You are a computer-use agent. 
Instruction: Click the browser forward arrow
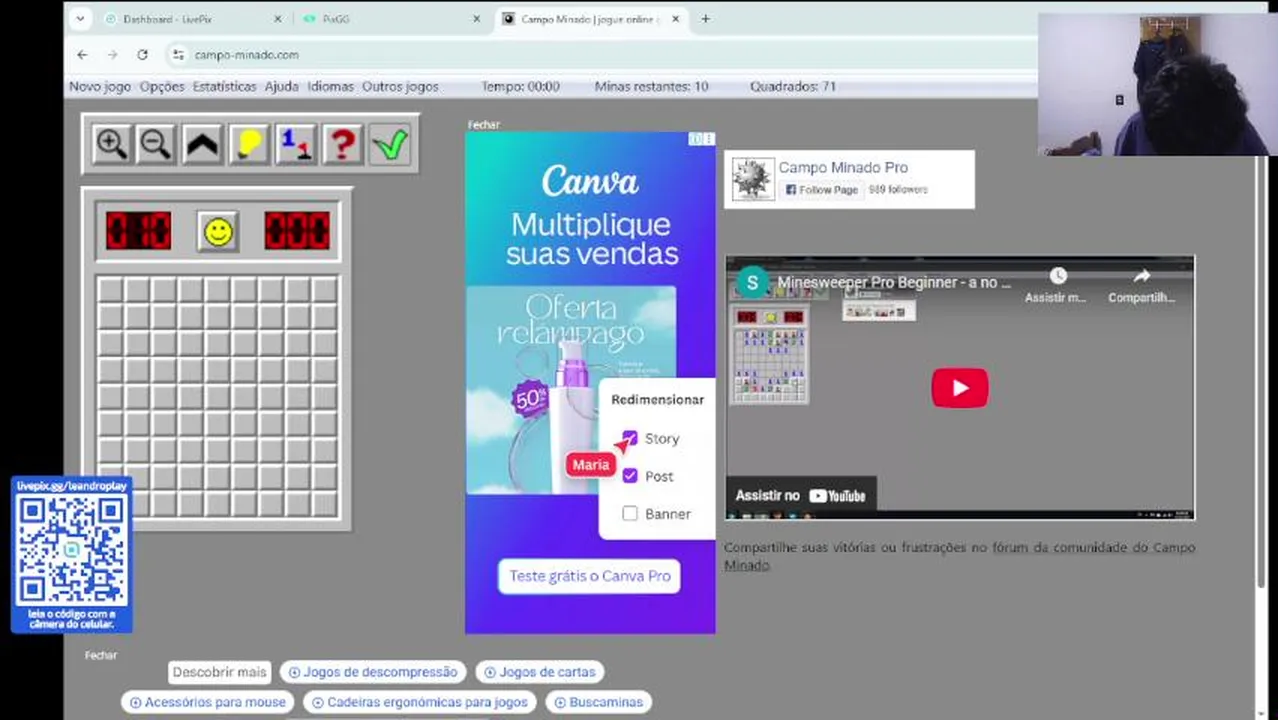(112, 55)
